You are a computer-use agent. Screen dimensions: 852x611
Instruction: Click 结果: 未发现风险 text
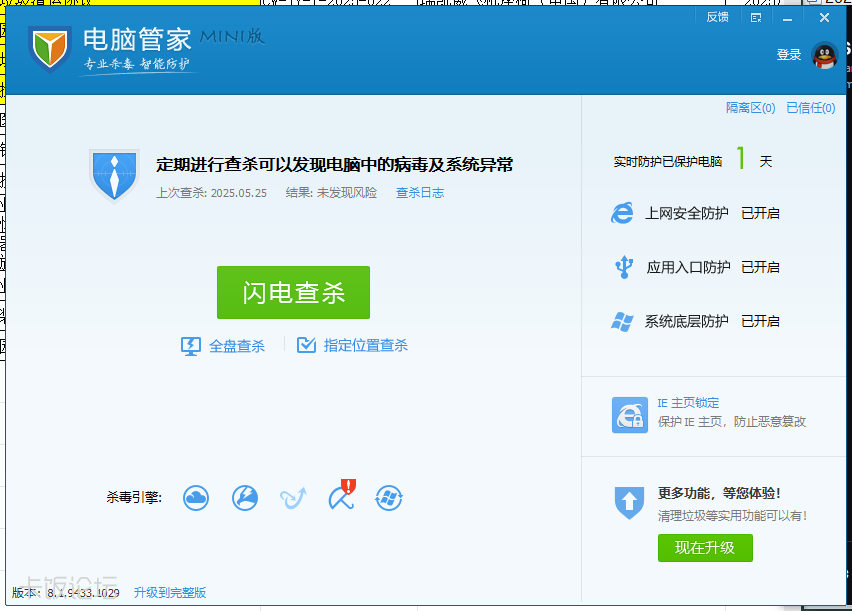(331, 193)
